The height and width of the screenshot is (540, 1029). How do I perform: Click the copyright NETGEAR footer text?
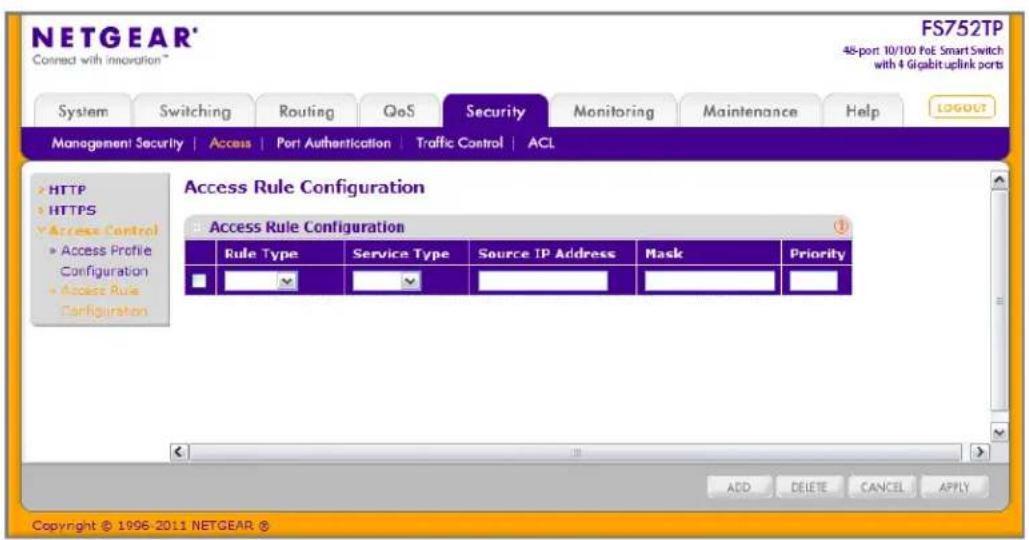click(x=150, y=526)
